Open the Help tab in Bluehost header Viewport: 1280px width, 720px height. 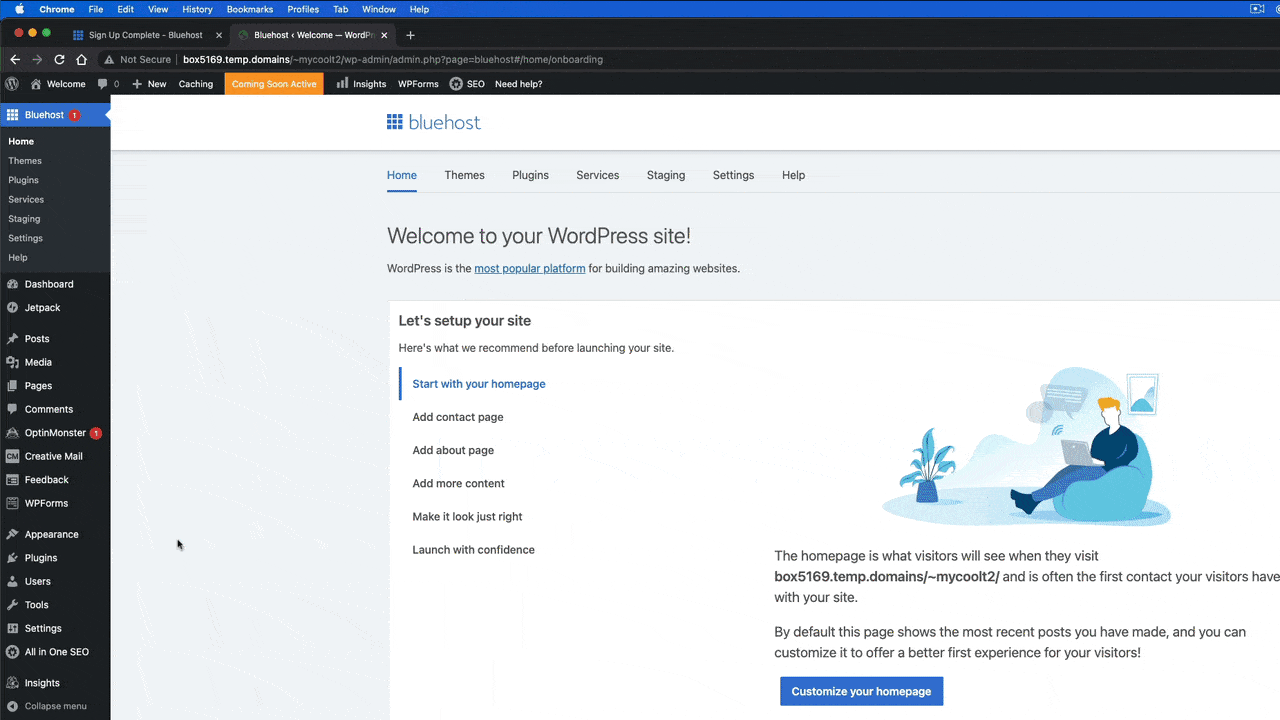(x=793, y=175)
